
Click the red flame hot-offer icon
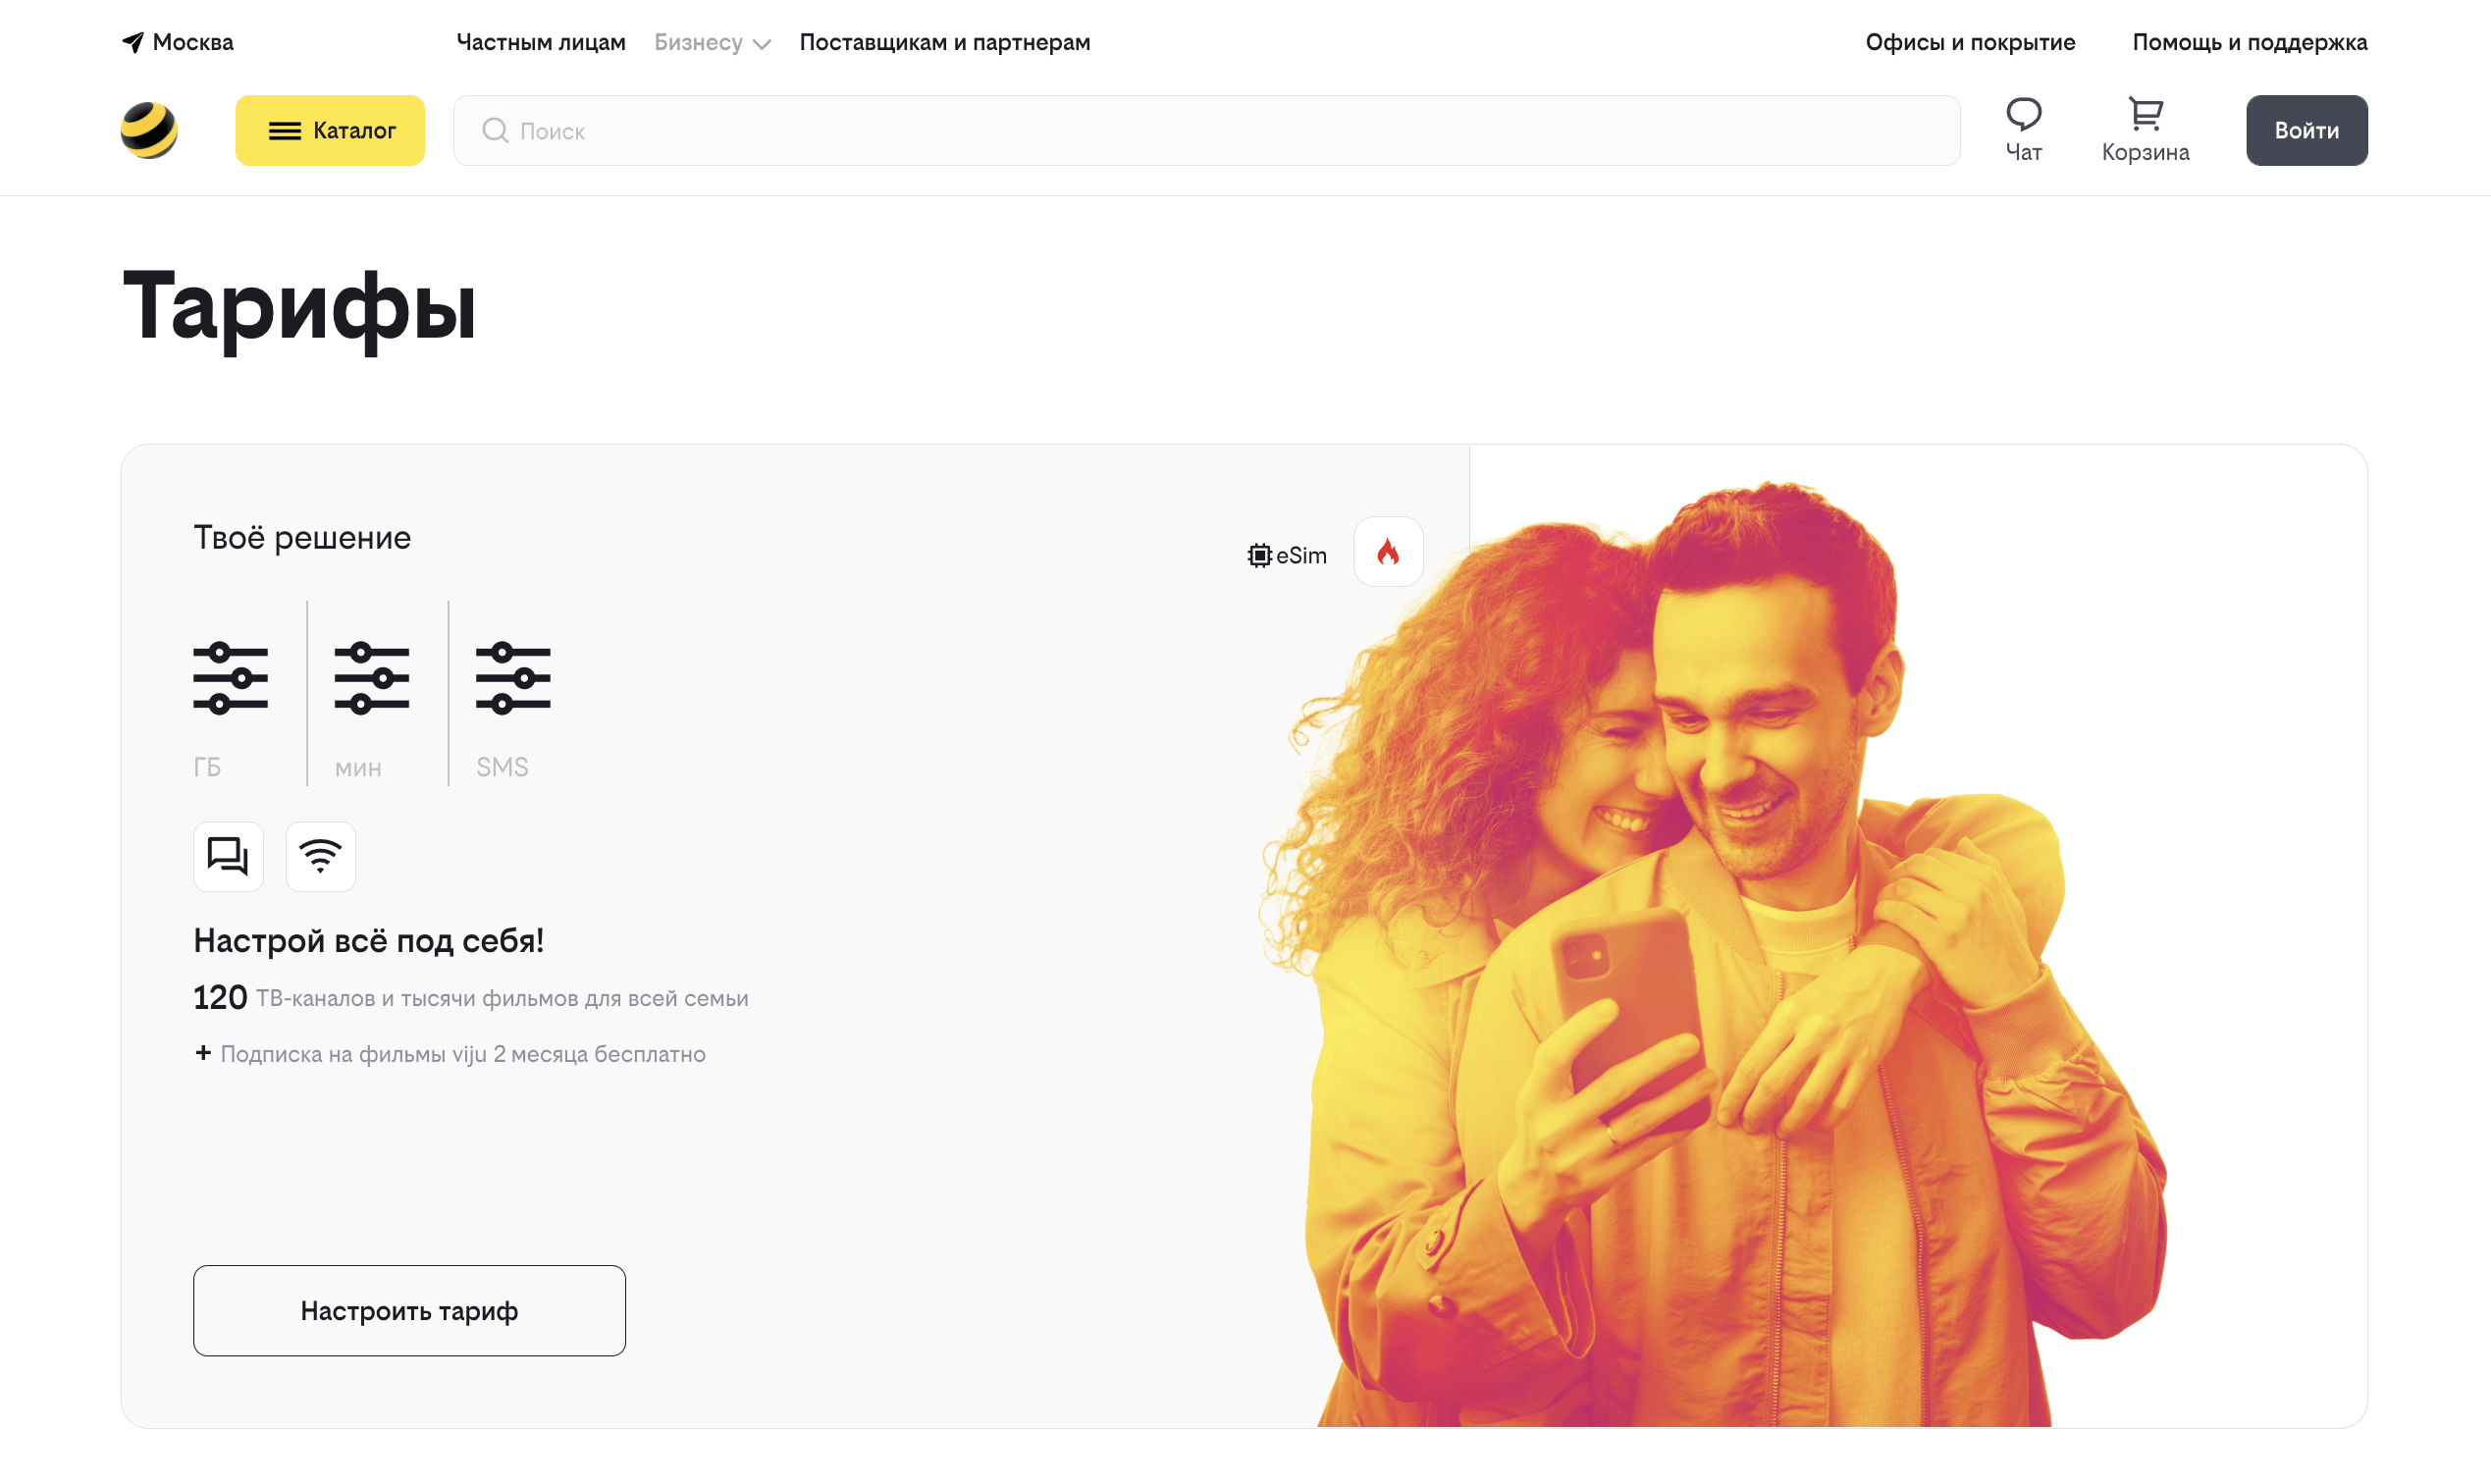click(x=1388, y=552)
